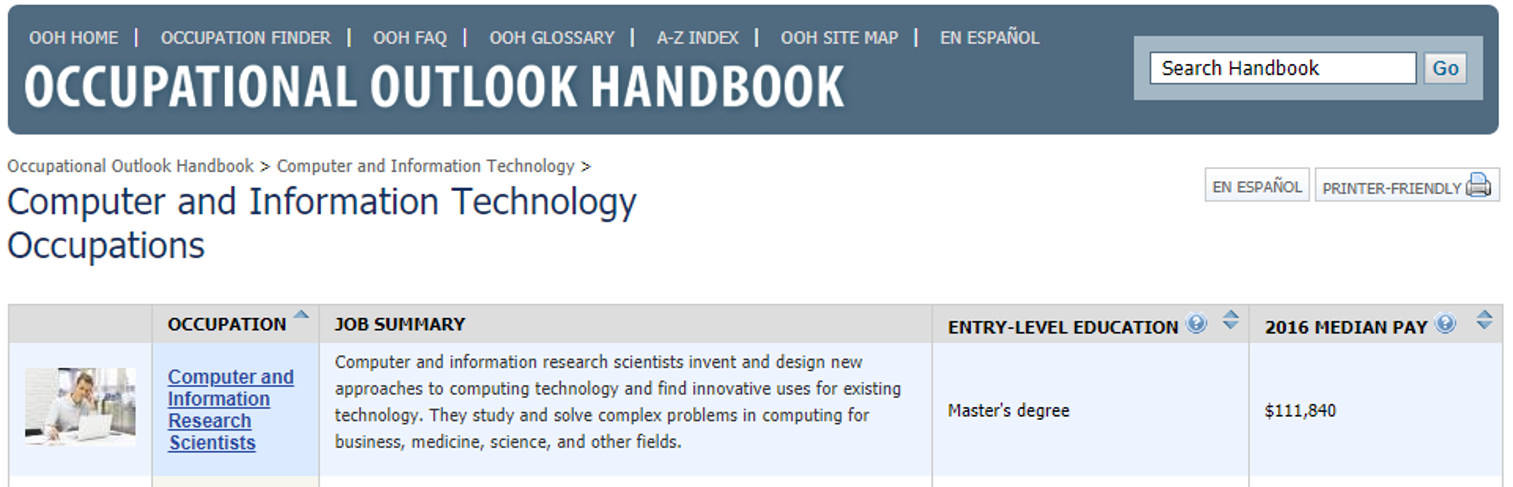Image resolution: width=1513 pixels, height=487 pixels.
Task: Open OOH SITE MAP
Action: [x=839, y=38]
